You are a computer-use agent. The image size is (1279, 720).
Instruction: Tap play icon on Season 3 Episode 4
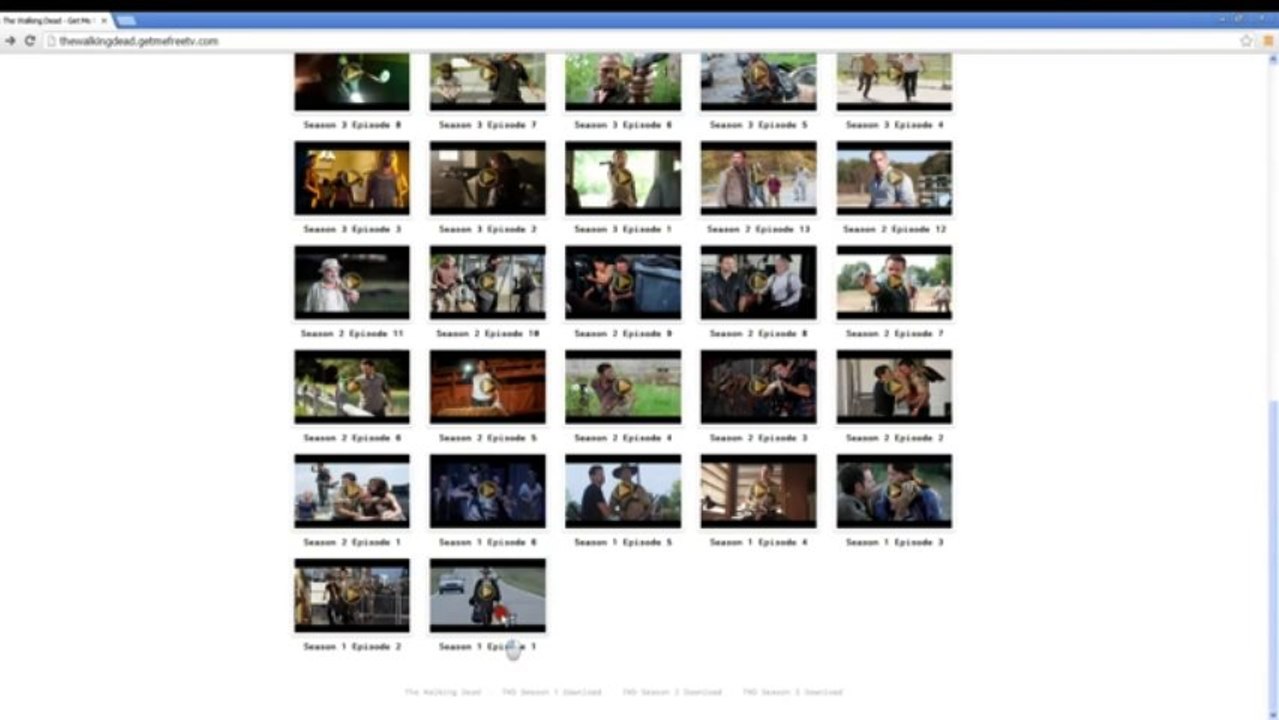(x=895, y=72)
